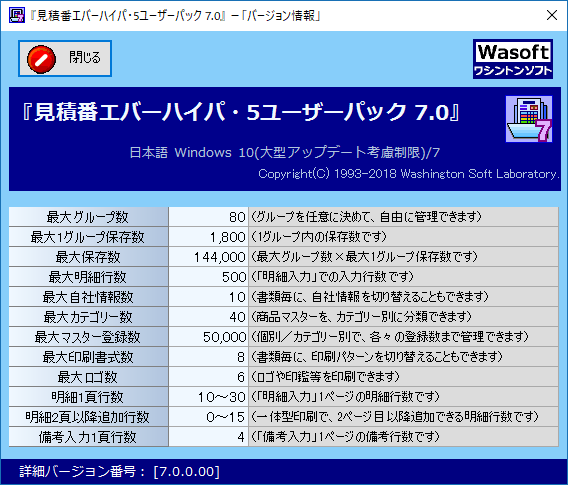Screen dimensions: 568x485
Task: Click the 閉じる button label
Action: pos(85,58)
